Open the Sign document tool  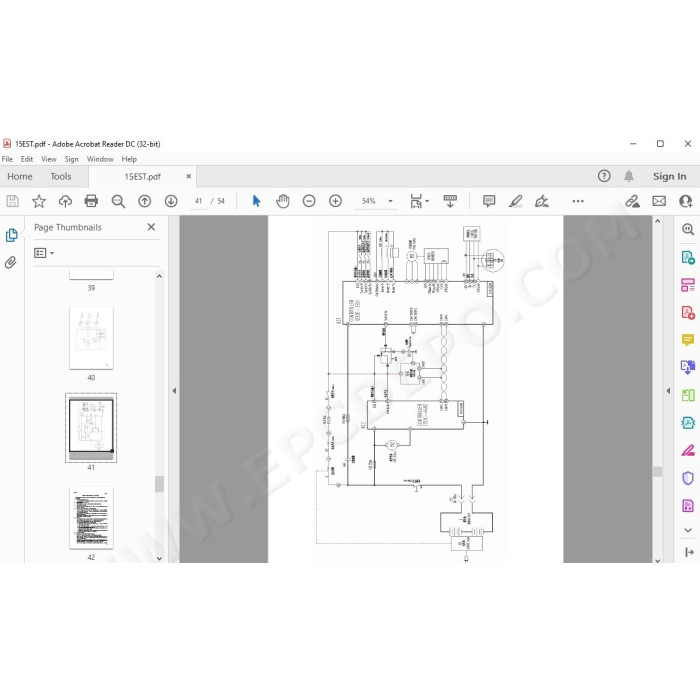click(542, 201)
